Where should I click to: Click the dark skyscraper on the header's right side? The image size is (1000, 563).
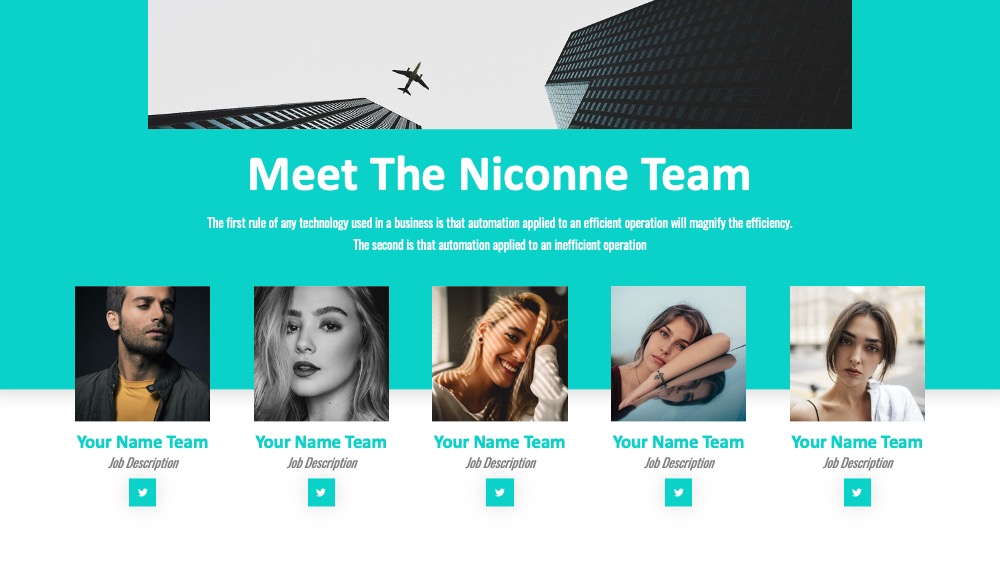tap(698, 64)
